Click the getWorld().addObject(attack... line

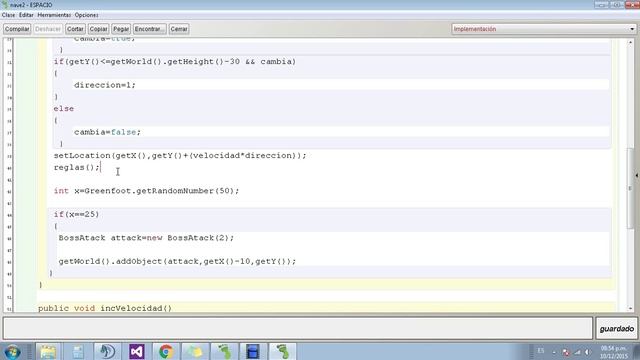(178, 261)
